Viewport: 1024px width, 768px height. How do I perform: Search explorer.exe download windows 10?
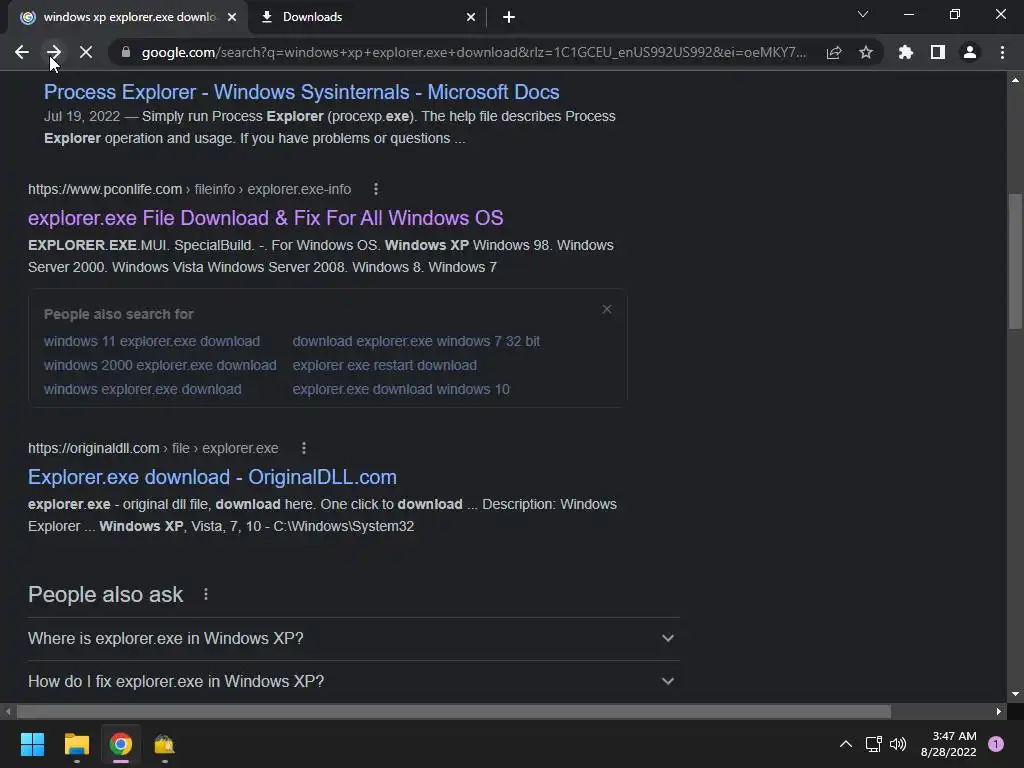401,389
